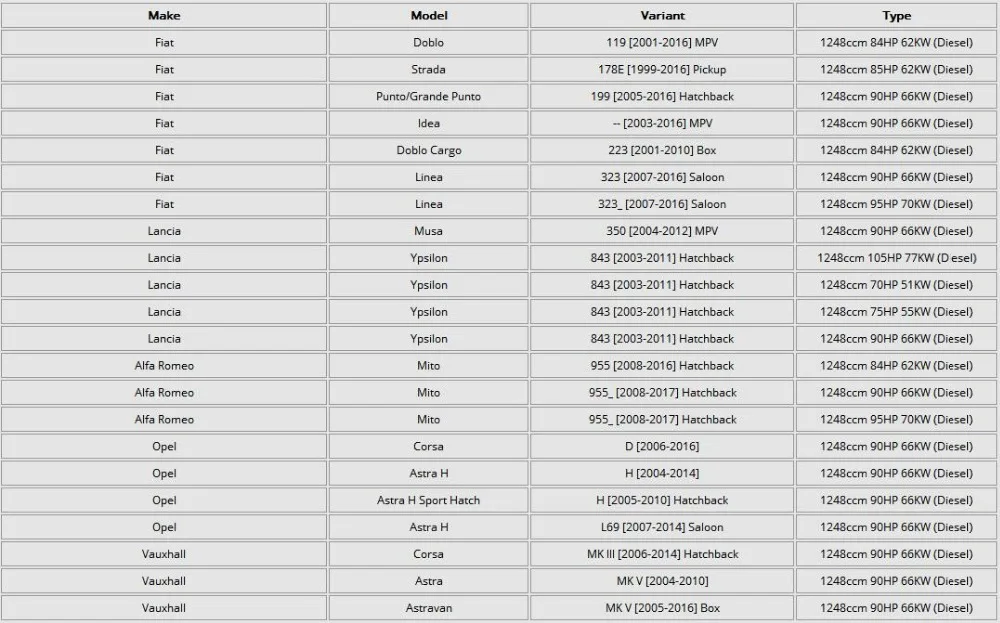Click the Musa model cell
Image resolution: width=1000 pixels, height=623 pixels.
pyautogui.click(x=429, y=231)
